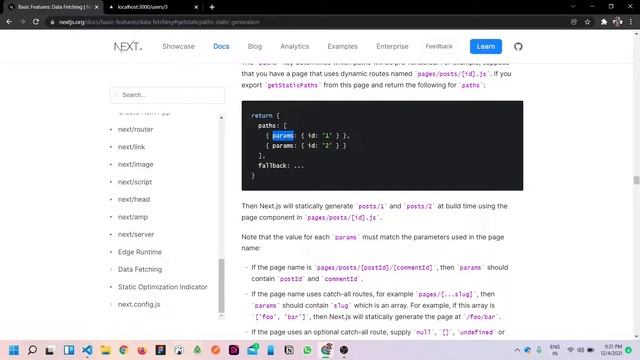The height and width of the screenshot is (360, 640).
Task: Open next/script in the sidebar
Action: point(135,182)
